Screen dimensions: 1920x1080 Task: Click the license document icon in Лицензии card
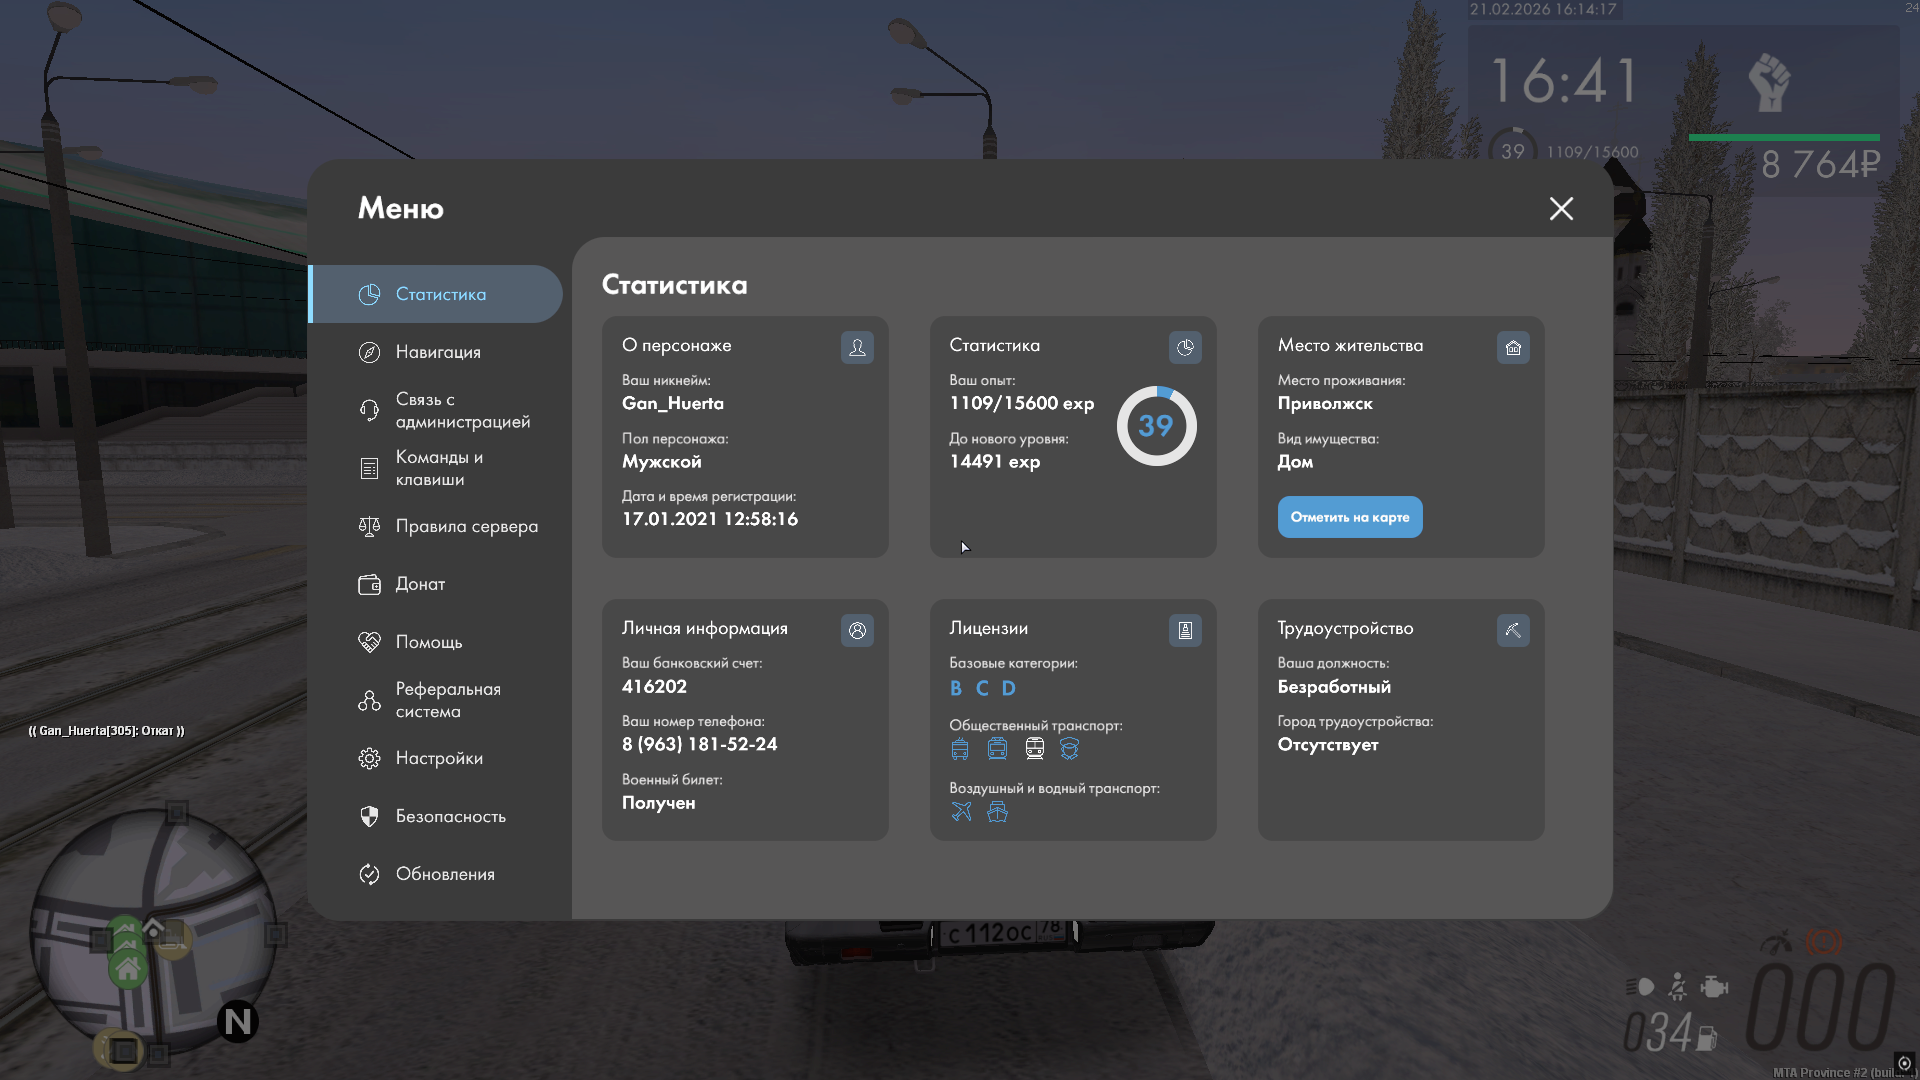click(1185, 630)
